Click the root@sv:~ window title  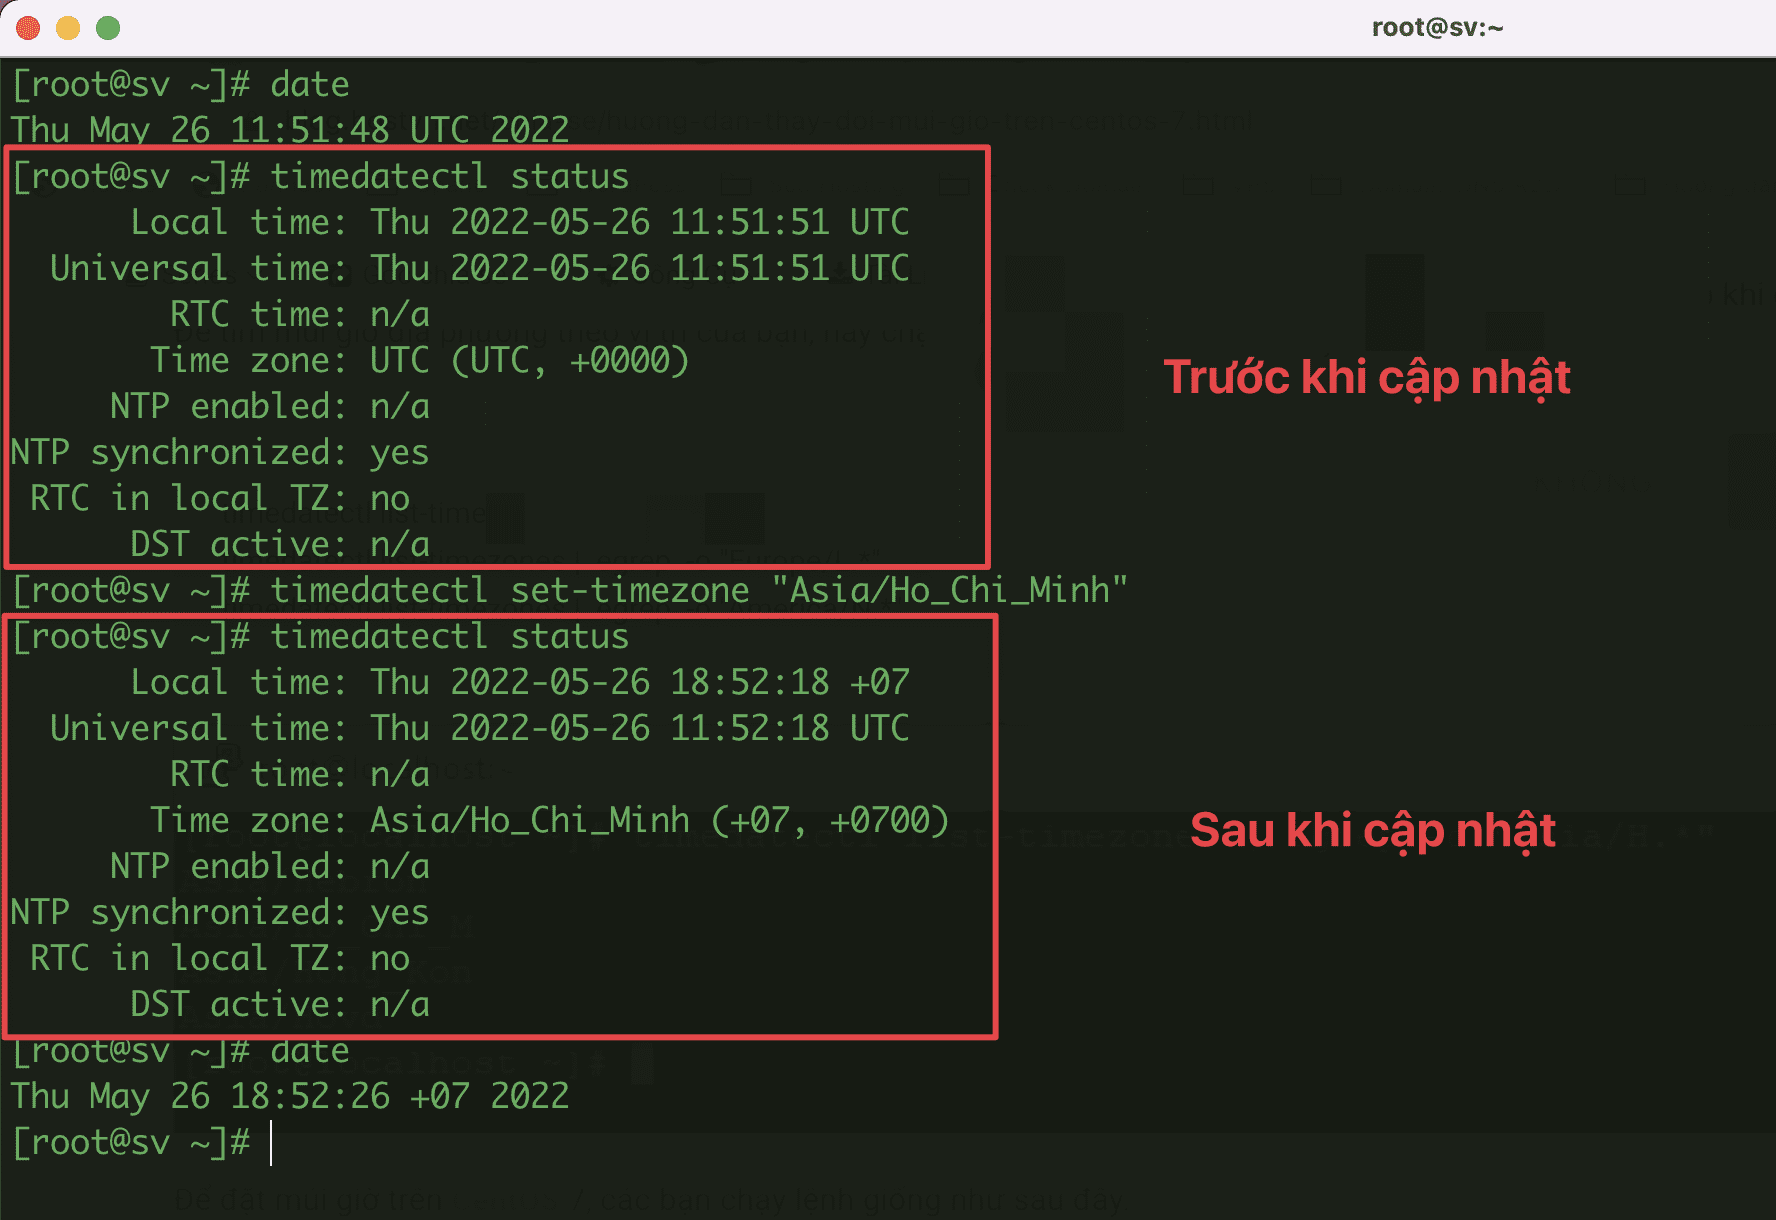(1436, 28)
